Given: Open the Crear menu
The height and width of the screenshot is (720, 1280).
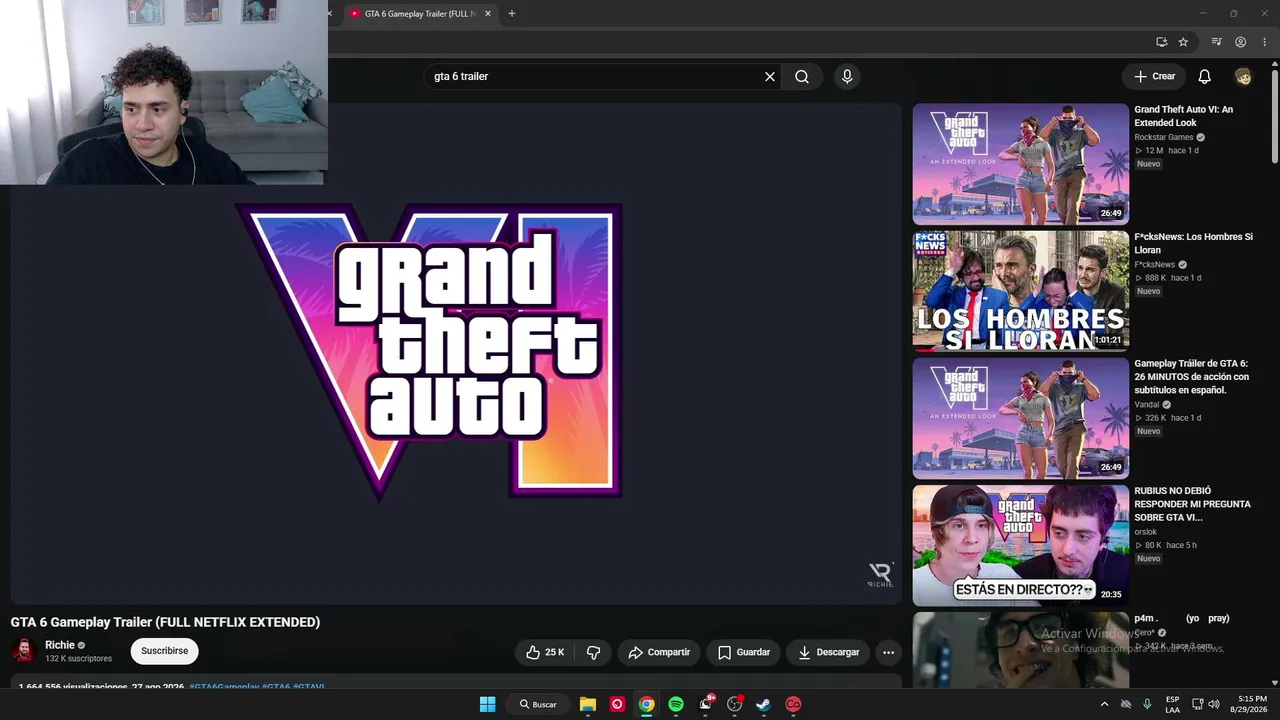Looking at the screenshot, I should click(x=1154, y=77).
